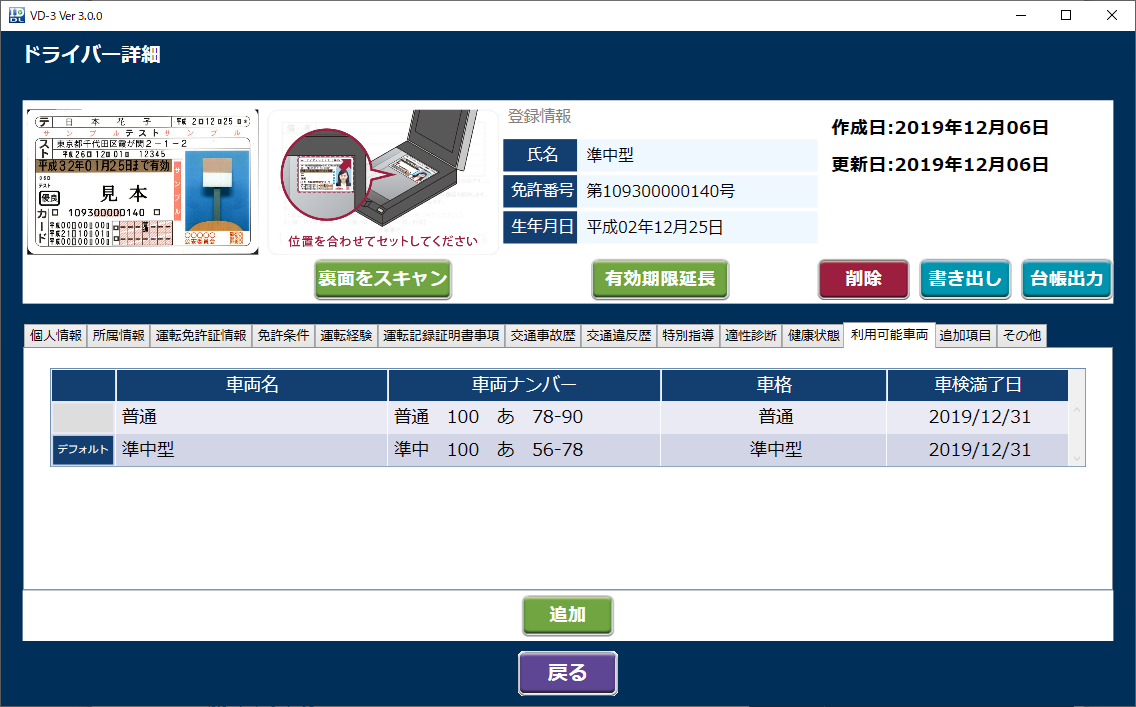Select the 交通事故歴 tab

(x=543, y=336)
